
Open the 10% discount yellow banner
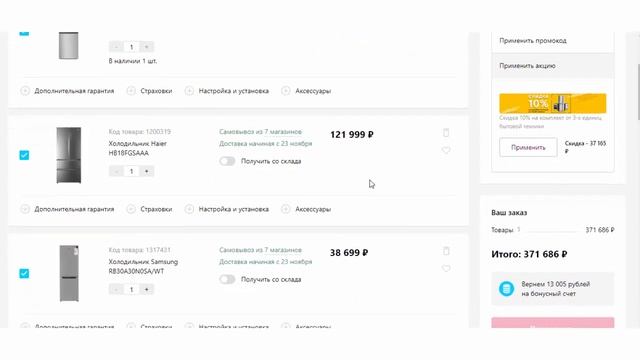point(553,103)
